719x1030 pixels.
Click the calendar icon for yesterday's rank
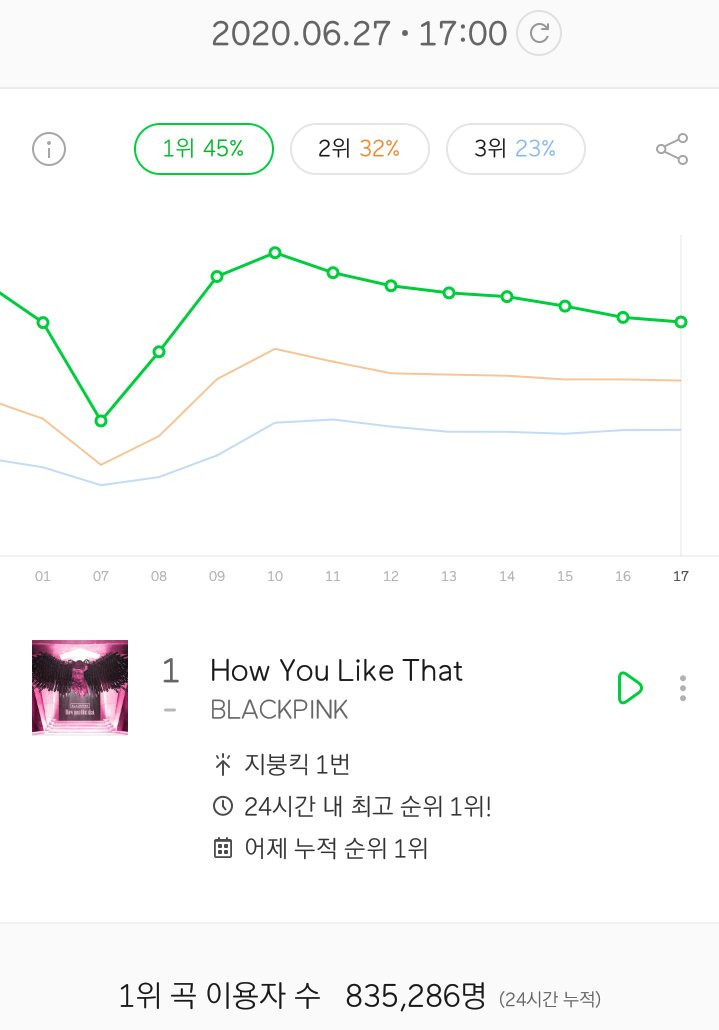pos(223,848)
